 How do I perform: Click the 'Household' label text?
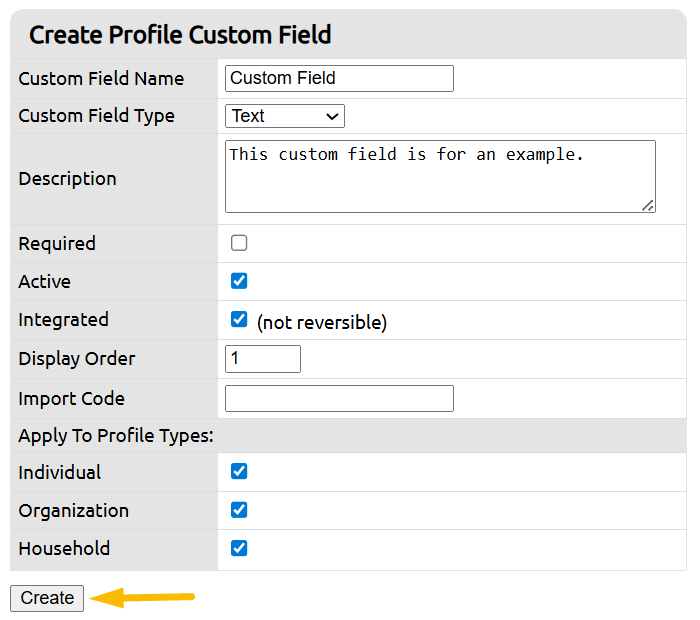pyautogui.click(x=64, y=549)
